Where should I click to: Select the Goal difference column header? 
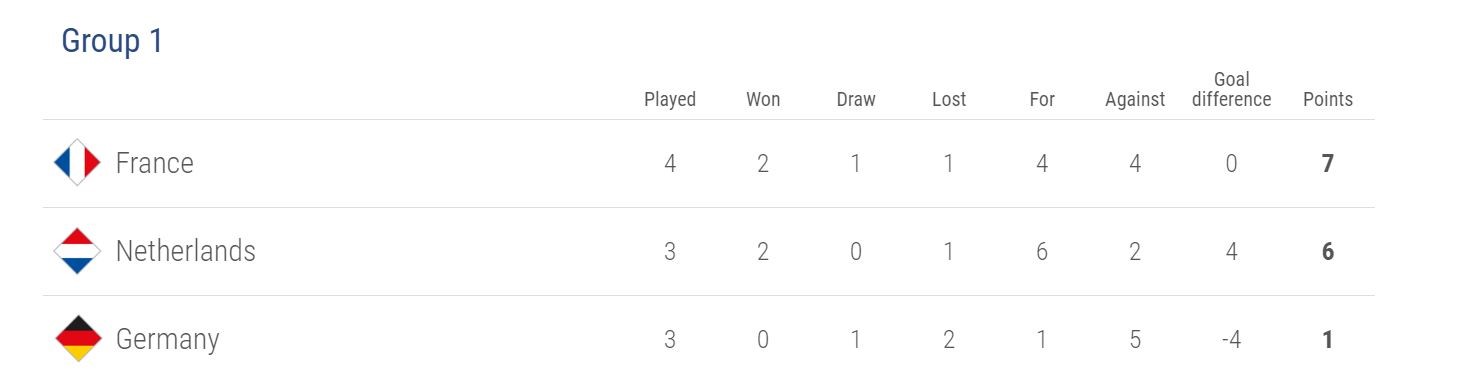coord(1231,90)
